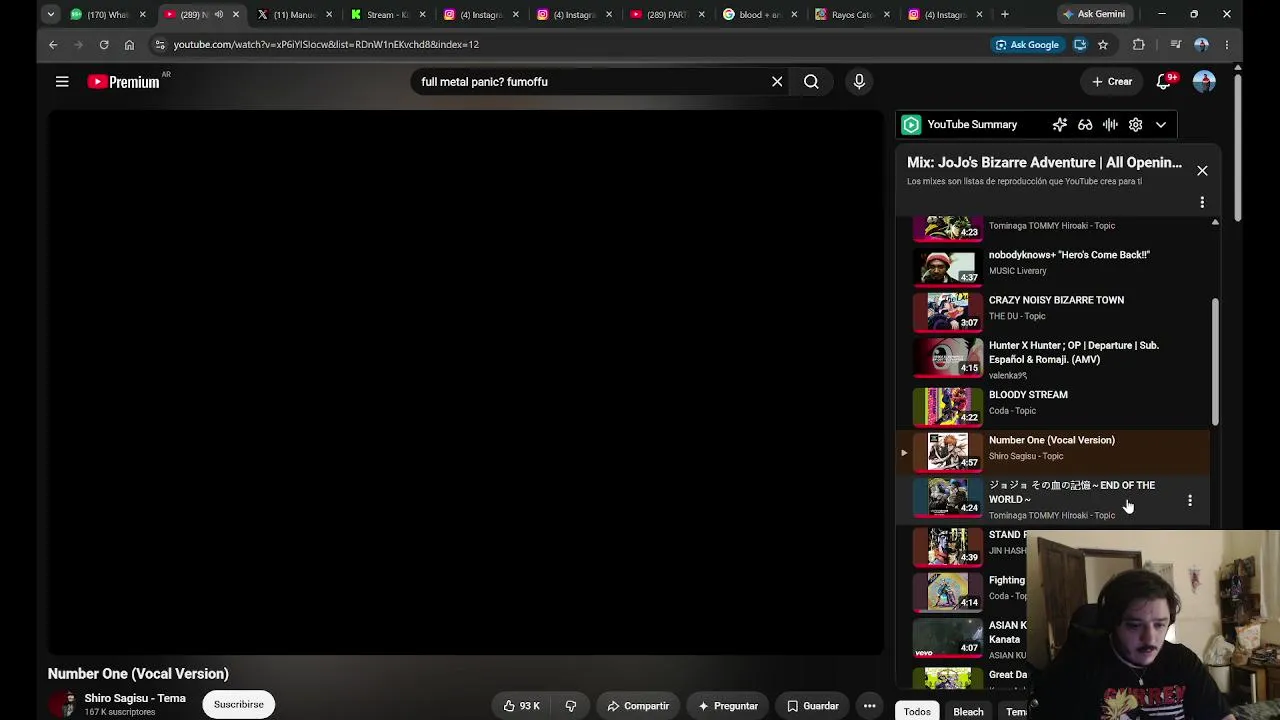The height and width of the screenshot is (720, 1280).
Task: Open the Ask Gemini button
Action: 1094,14
